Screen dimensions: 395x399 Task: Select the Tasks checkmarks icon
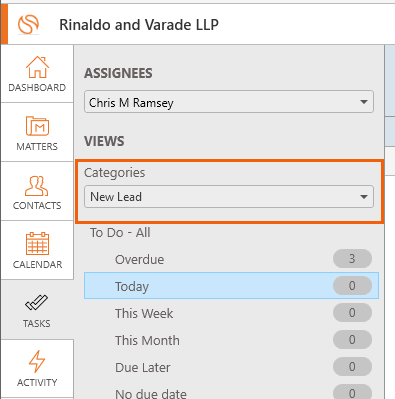pos(37,302)
